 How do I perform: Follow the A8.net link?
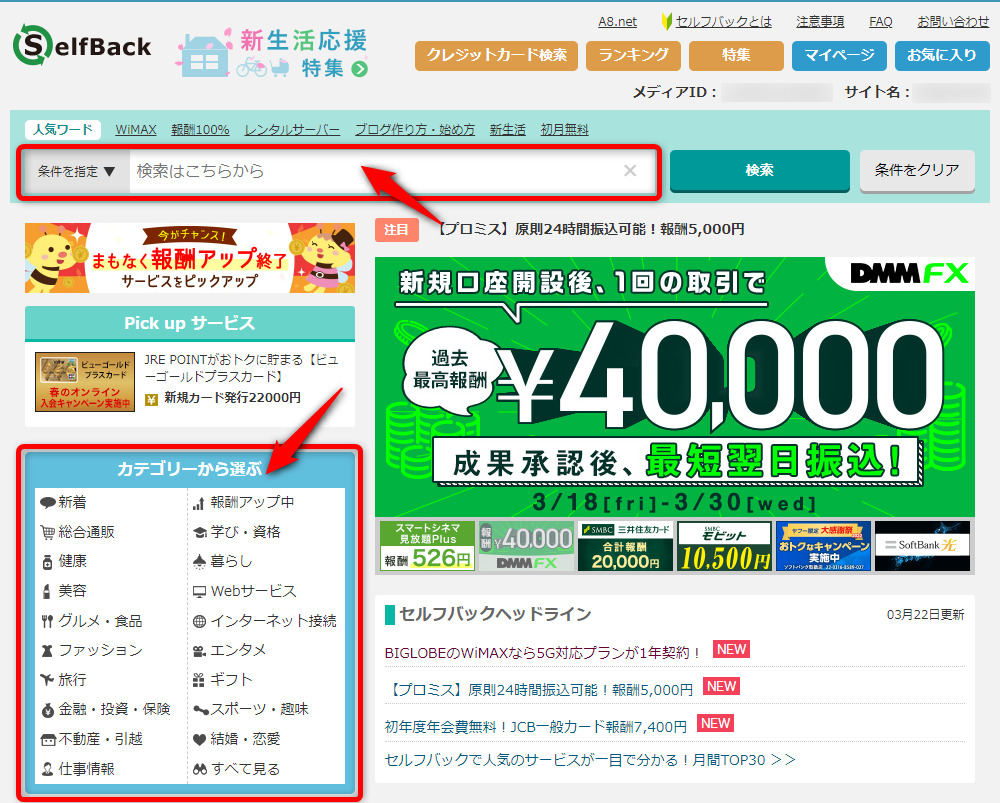(x=617, y=22)
